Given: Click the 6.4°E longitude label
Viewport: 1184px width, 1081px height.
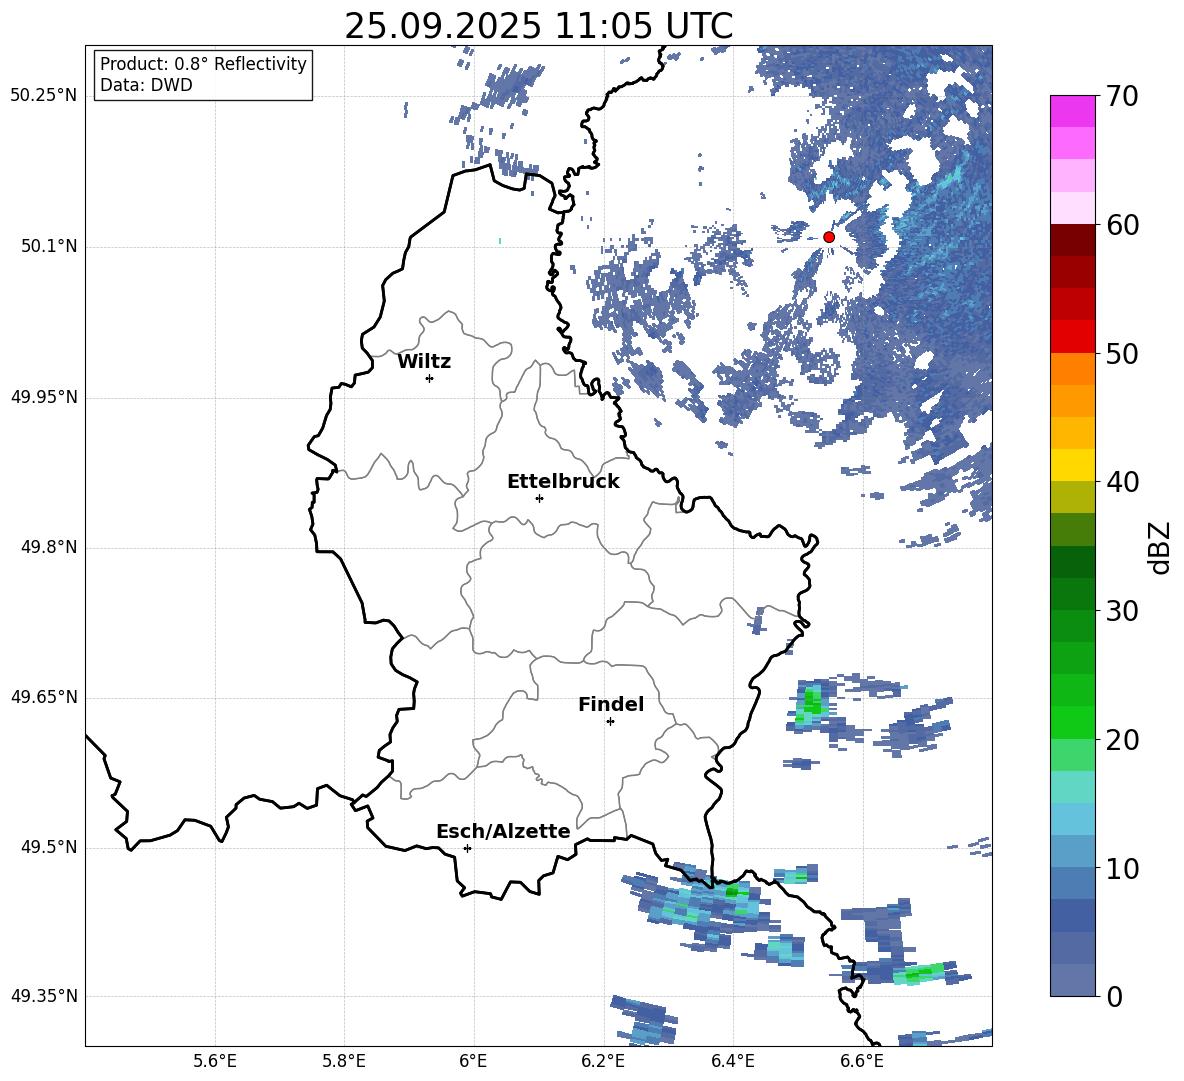Looking at the screenshot, I should tap(732, 1061).
